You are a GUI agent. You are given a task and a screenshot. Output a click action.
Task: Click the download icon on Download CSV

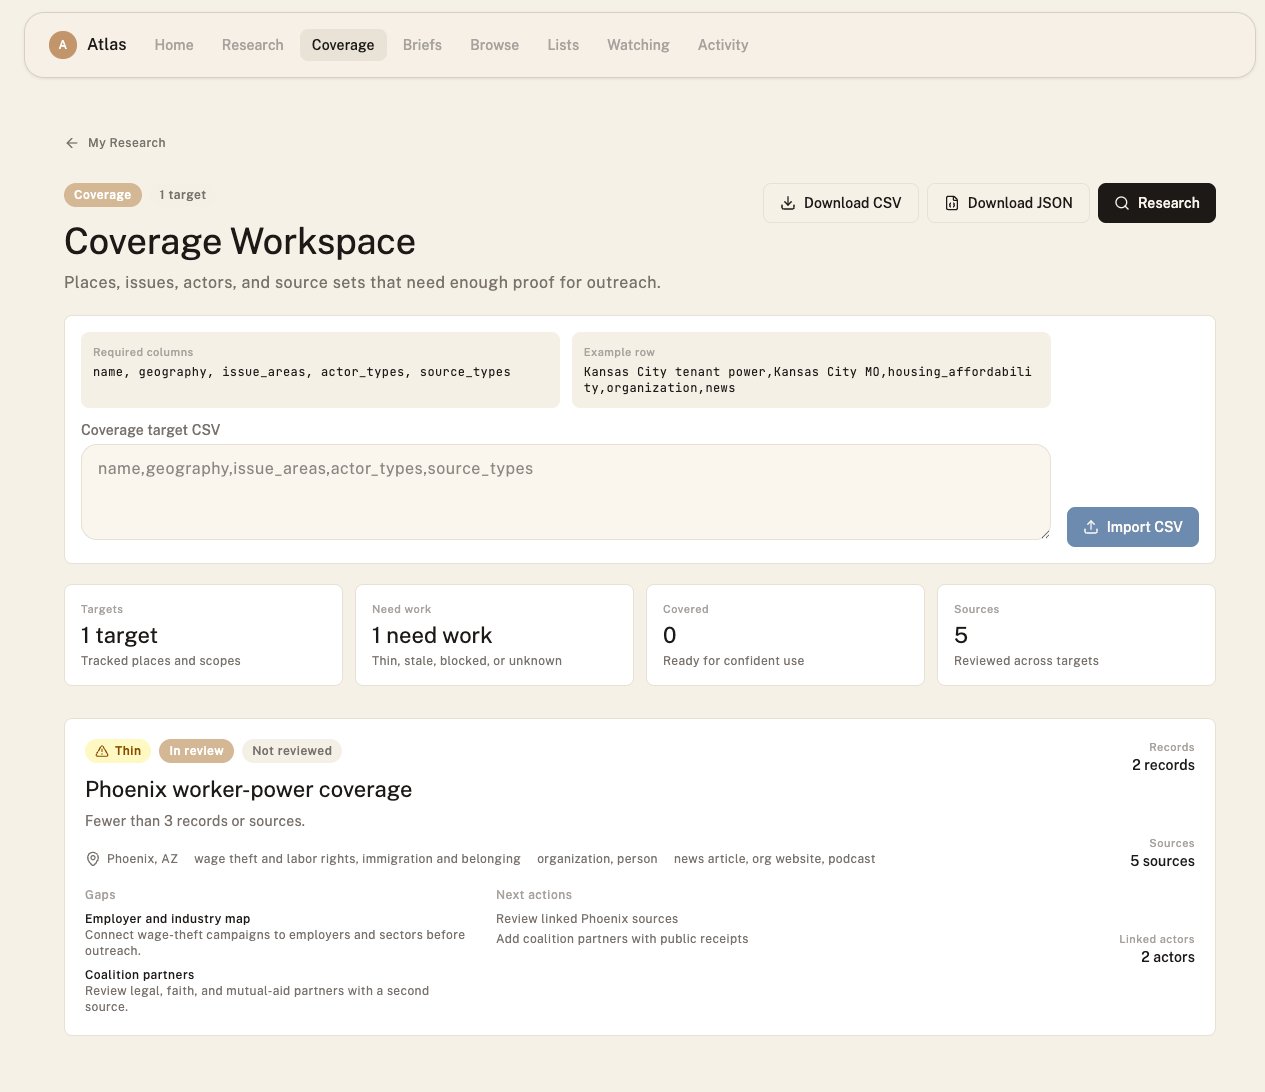coord(788,203)
